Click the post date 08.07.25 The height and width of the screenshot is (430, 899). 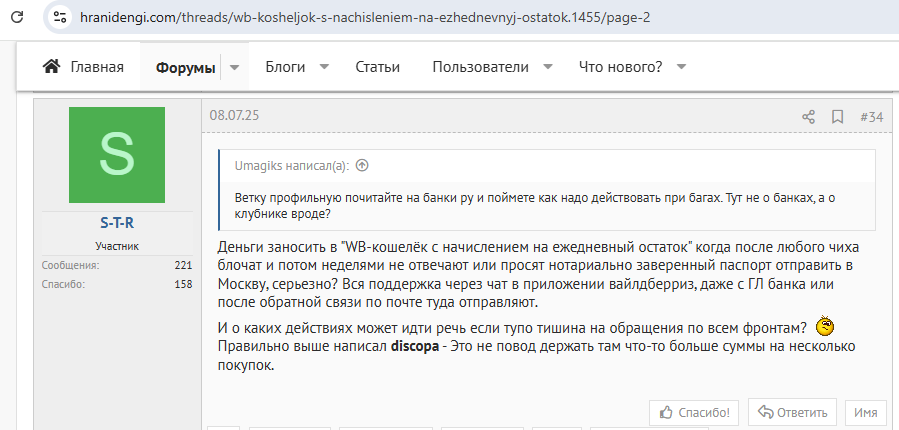click(x=234, y=115)
